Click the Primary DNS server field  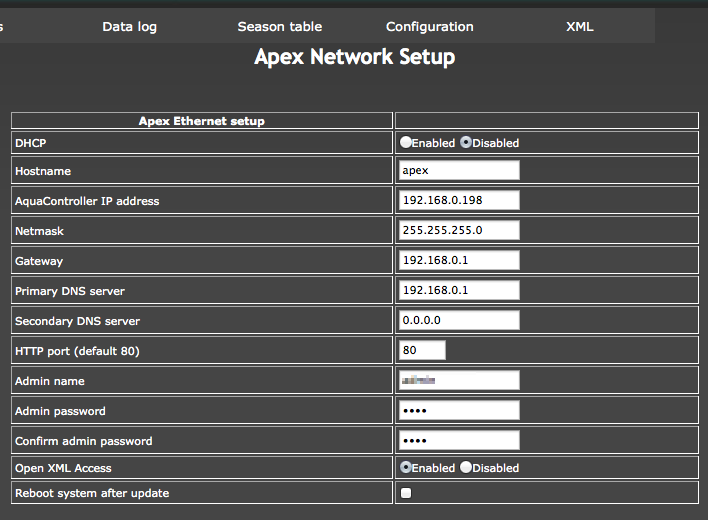click(x=459, y=290)
